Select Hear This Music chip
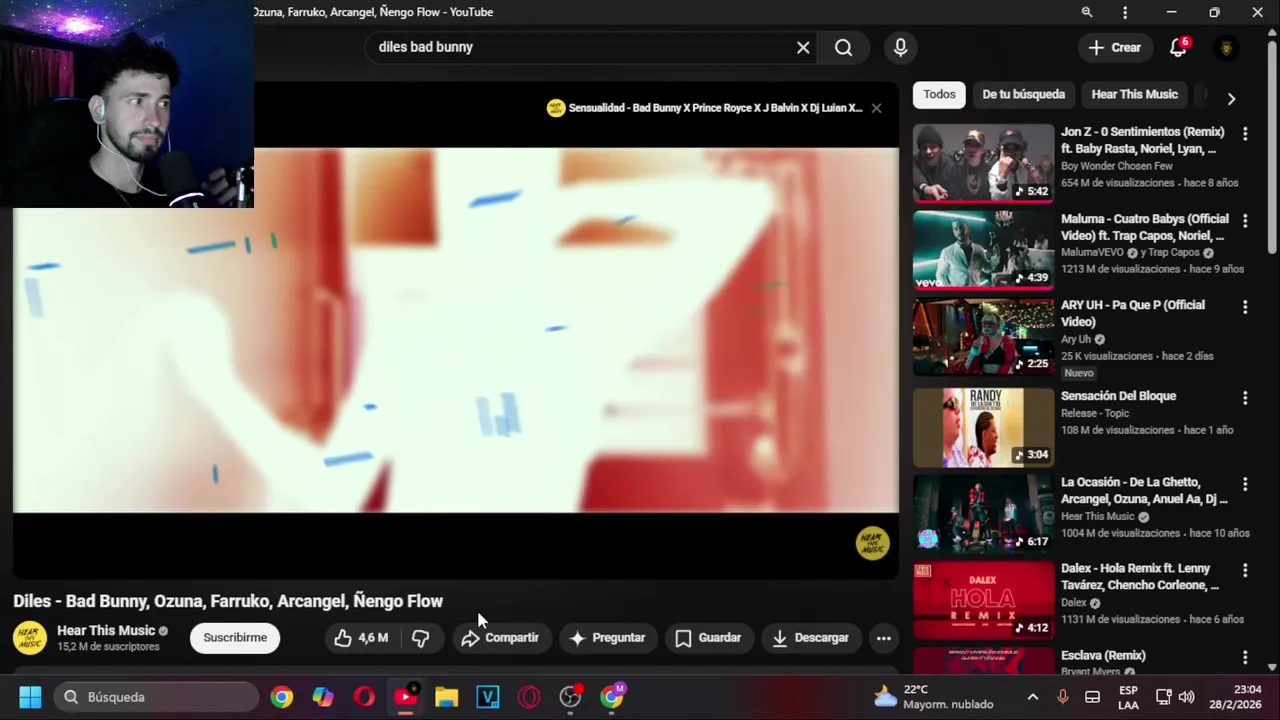The height and width of the screenshot is (720, 1280). click(1134, 94)
